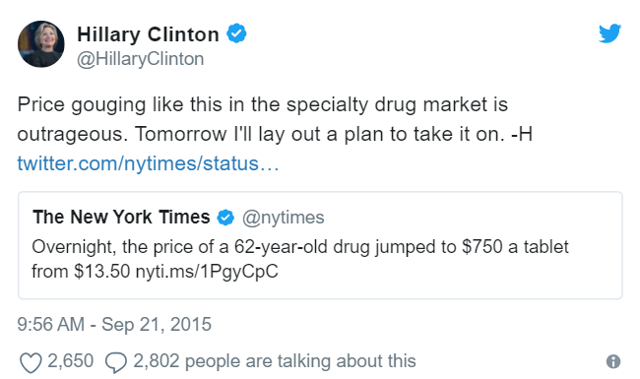Click the second line of the quoted tweet
This screenshot has height=379, width=640.
coord(155,272)
